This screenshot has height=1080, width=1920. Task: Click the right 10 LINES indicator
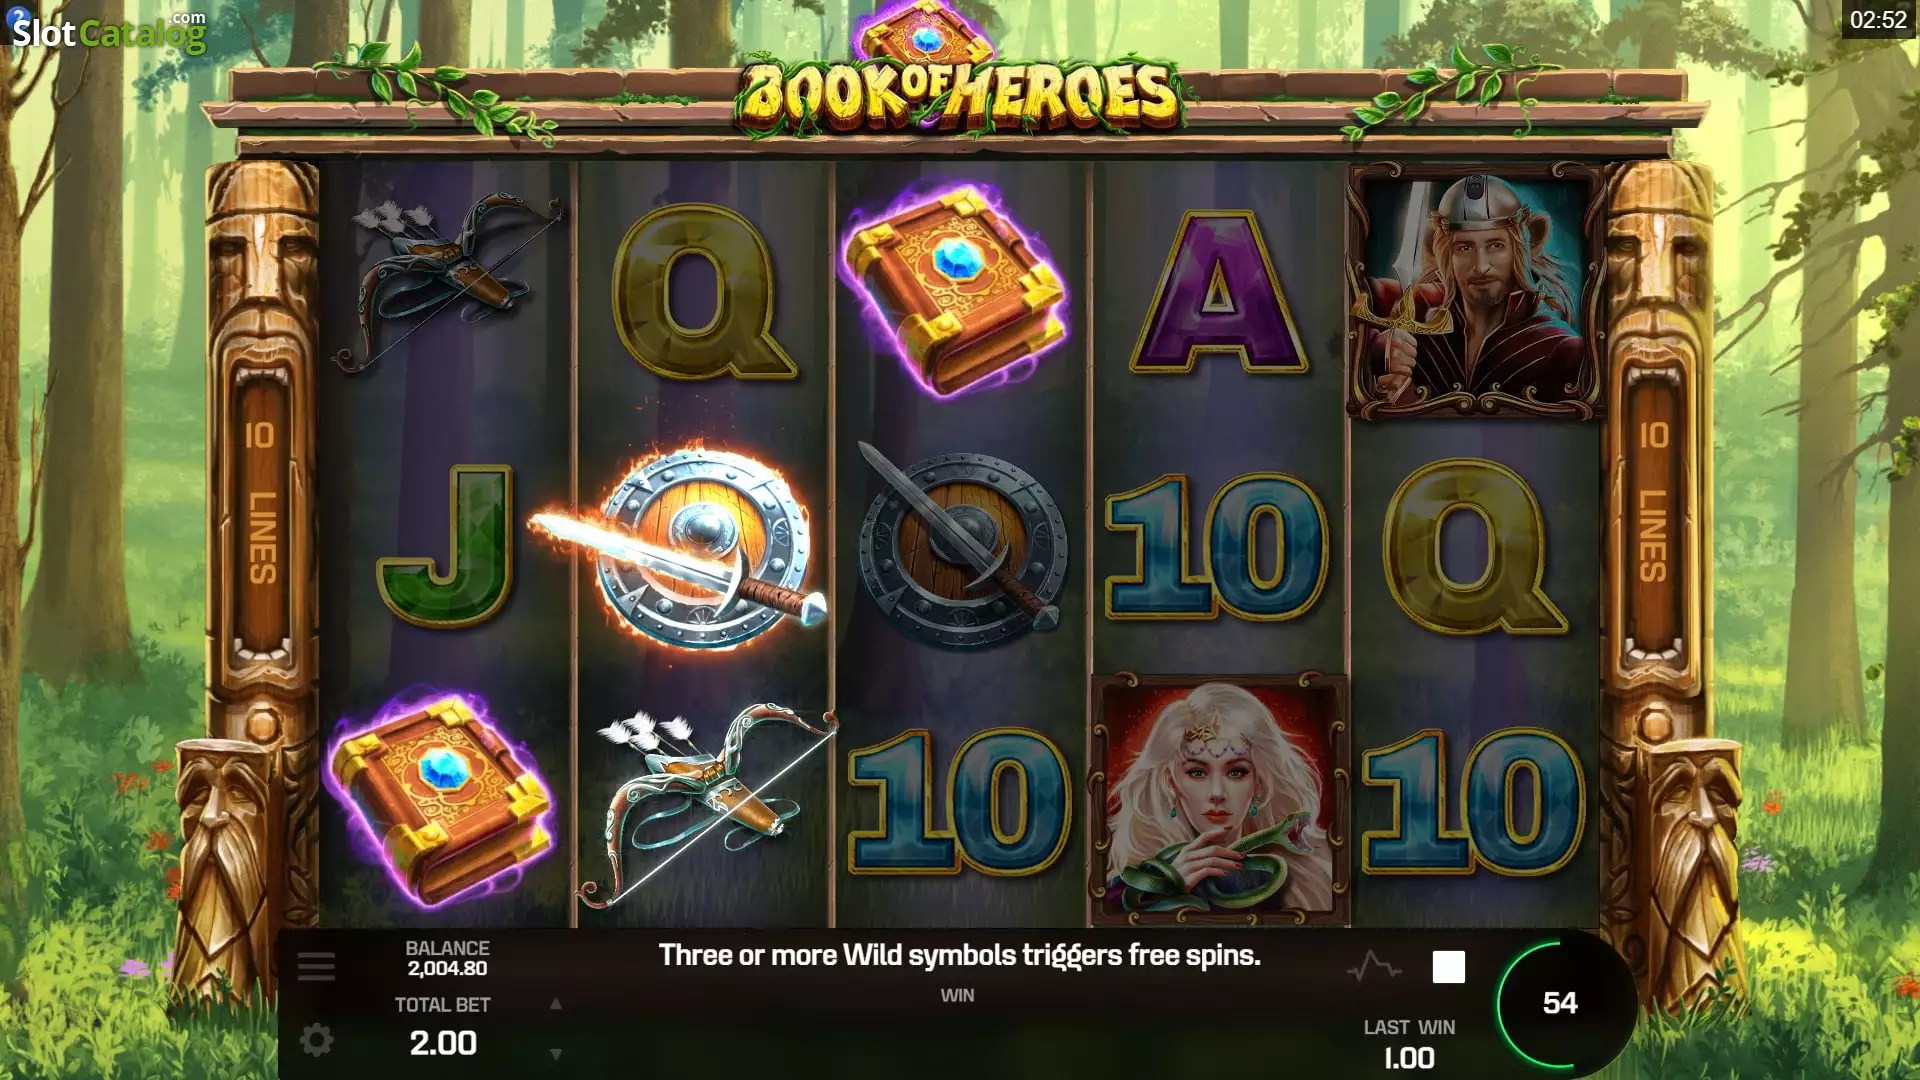[x=1653, y=510]
